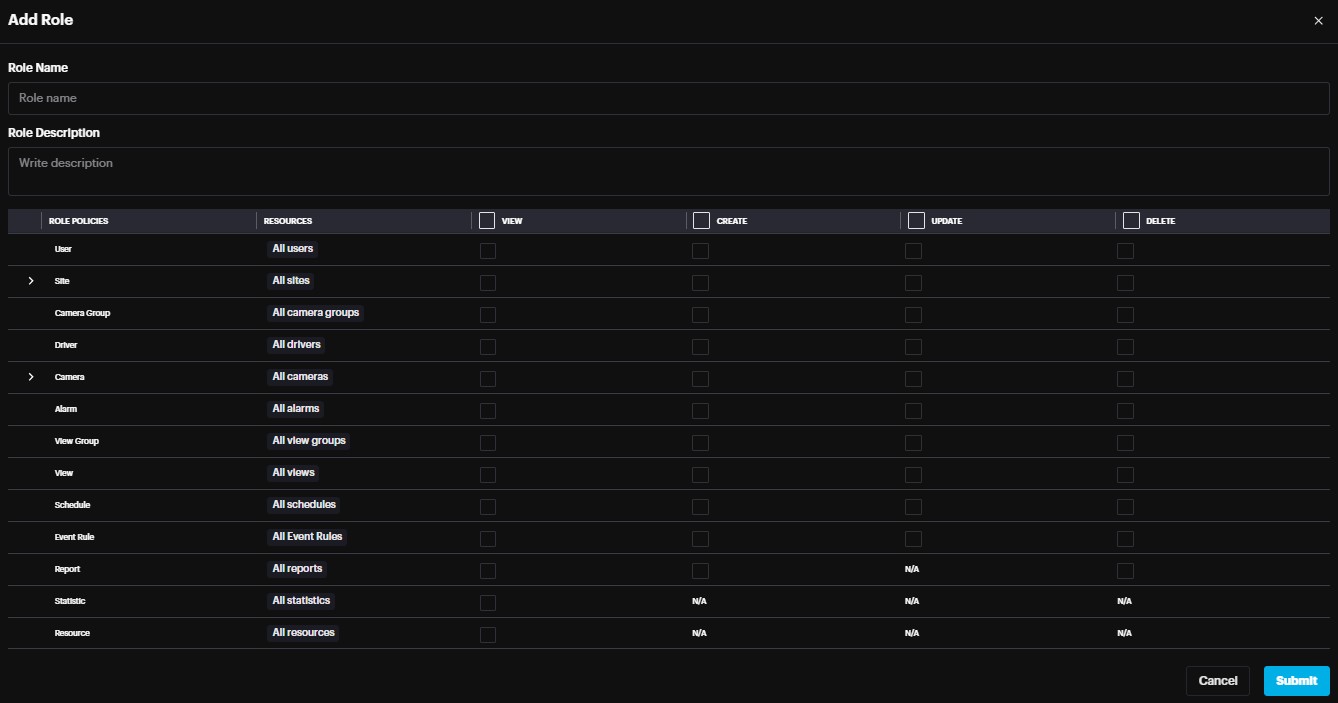Enable Delete permission for Alarm
The height and width of the screenshot is (703, 1338).
coord(1125,411)
